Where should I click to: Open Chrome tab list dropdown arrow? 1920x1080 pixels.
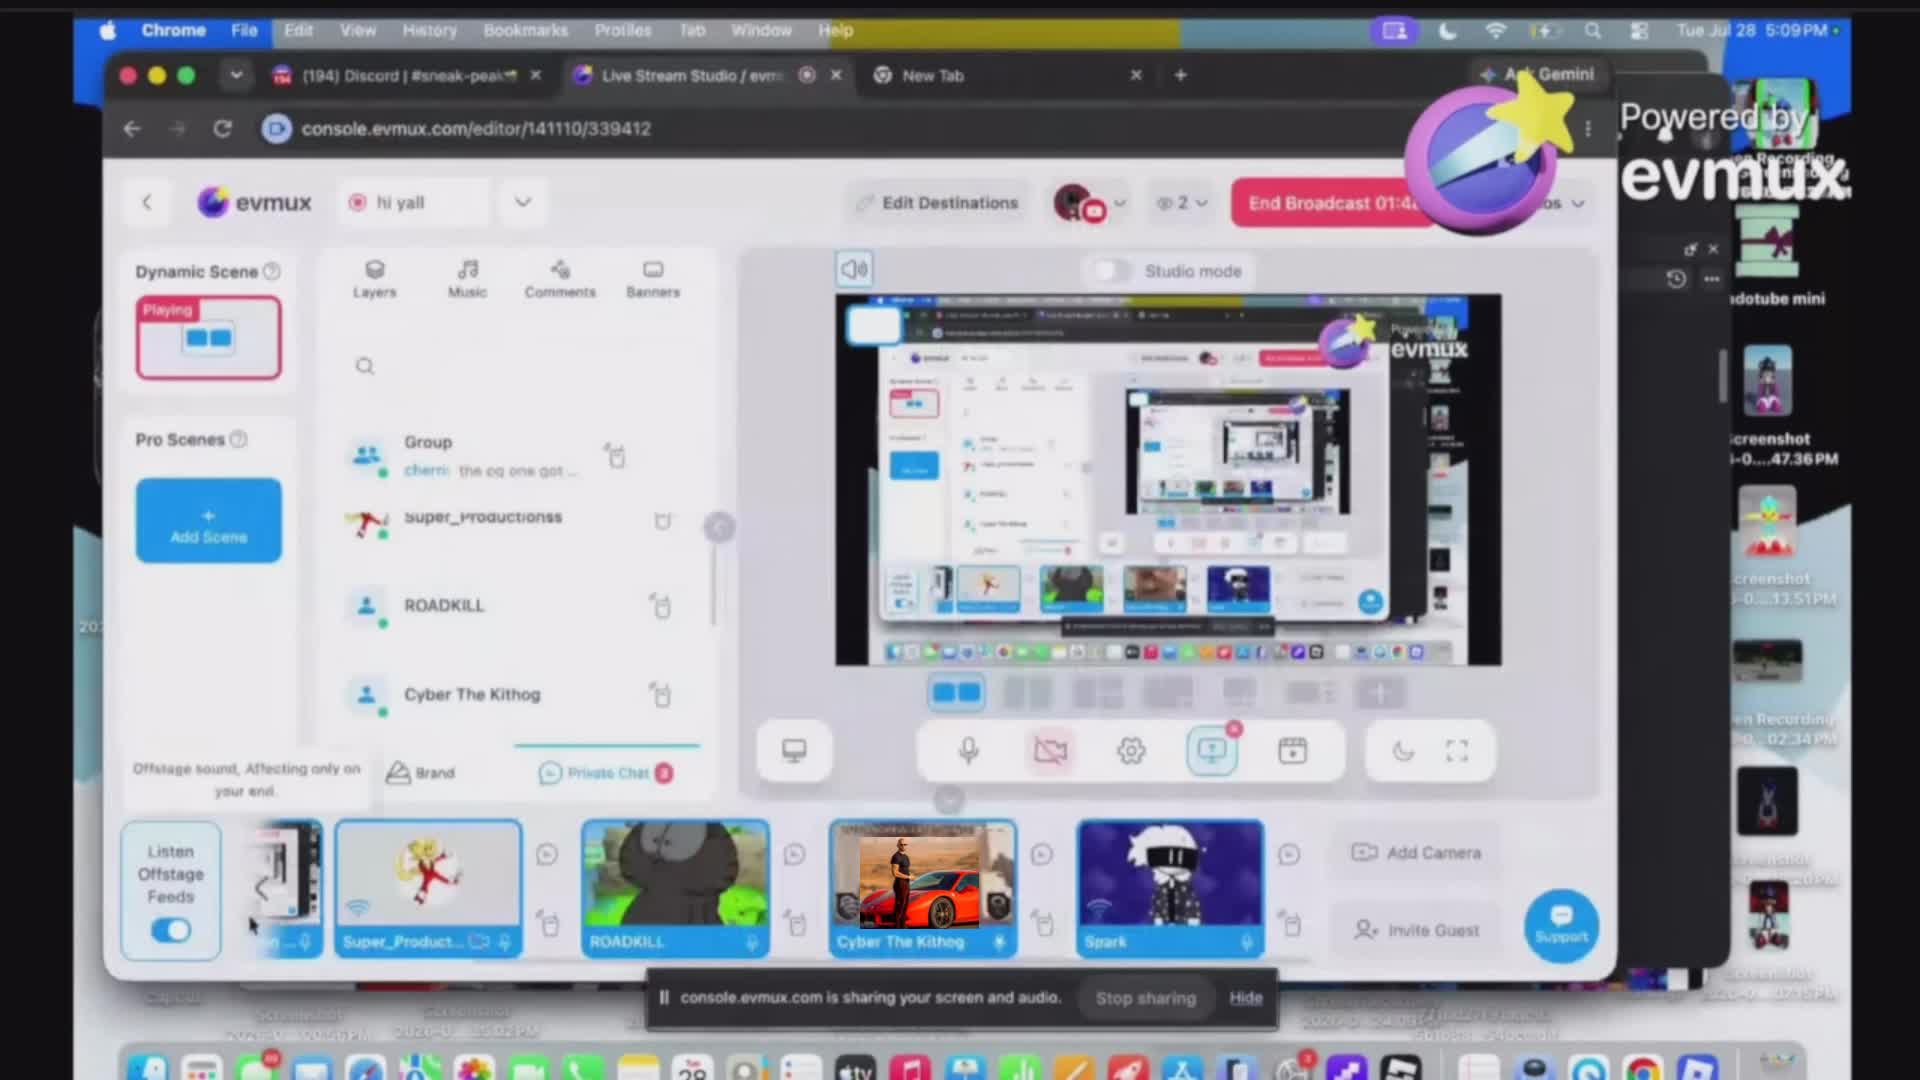236,75
